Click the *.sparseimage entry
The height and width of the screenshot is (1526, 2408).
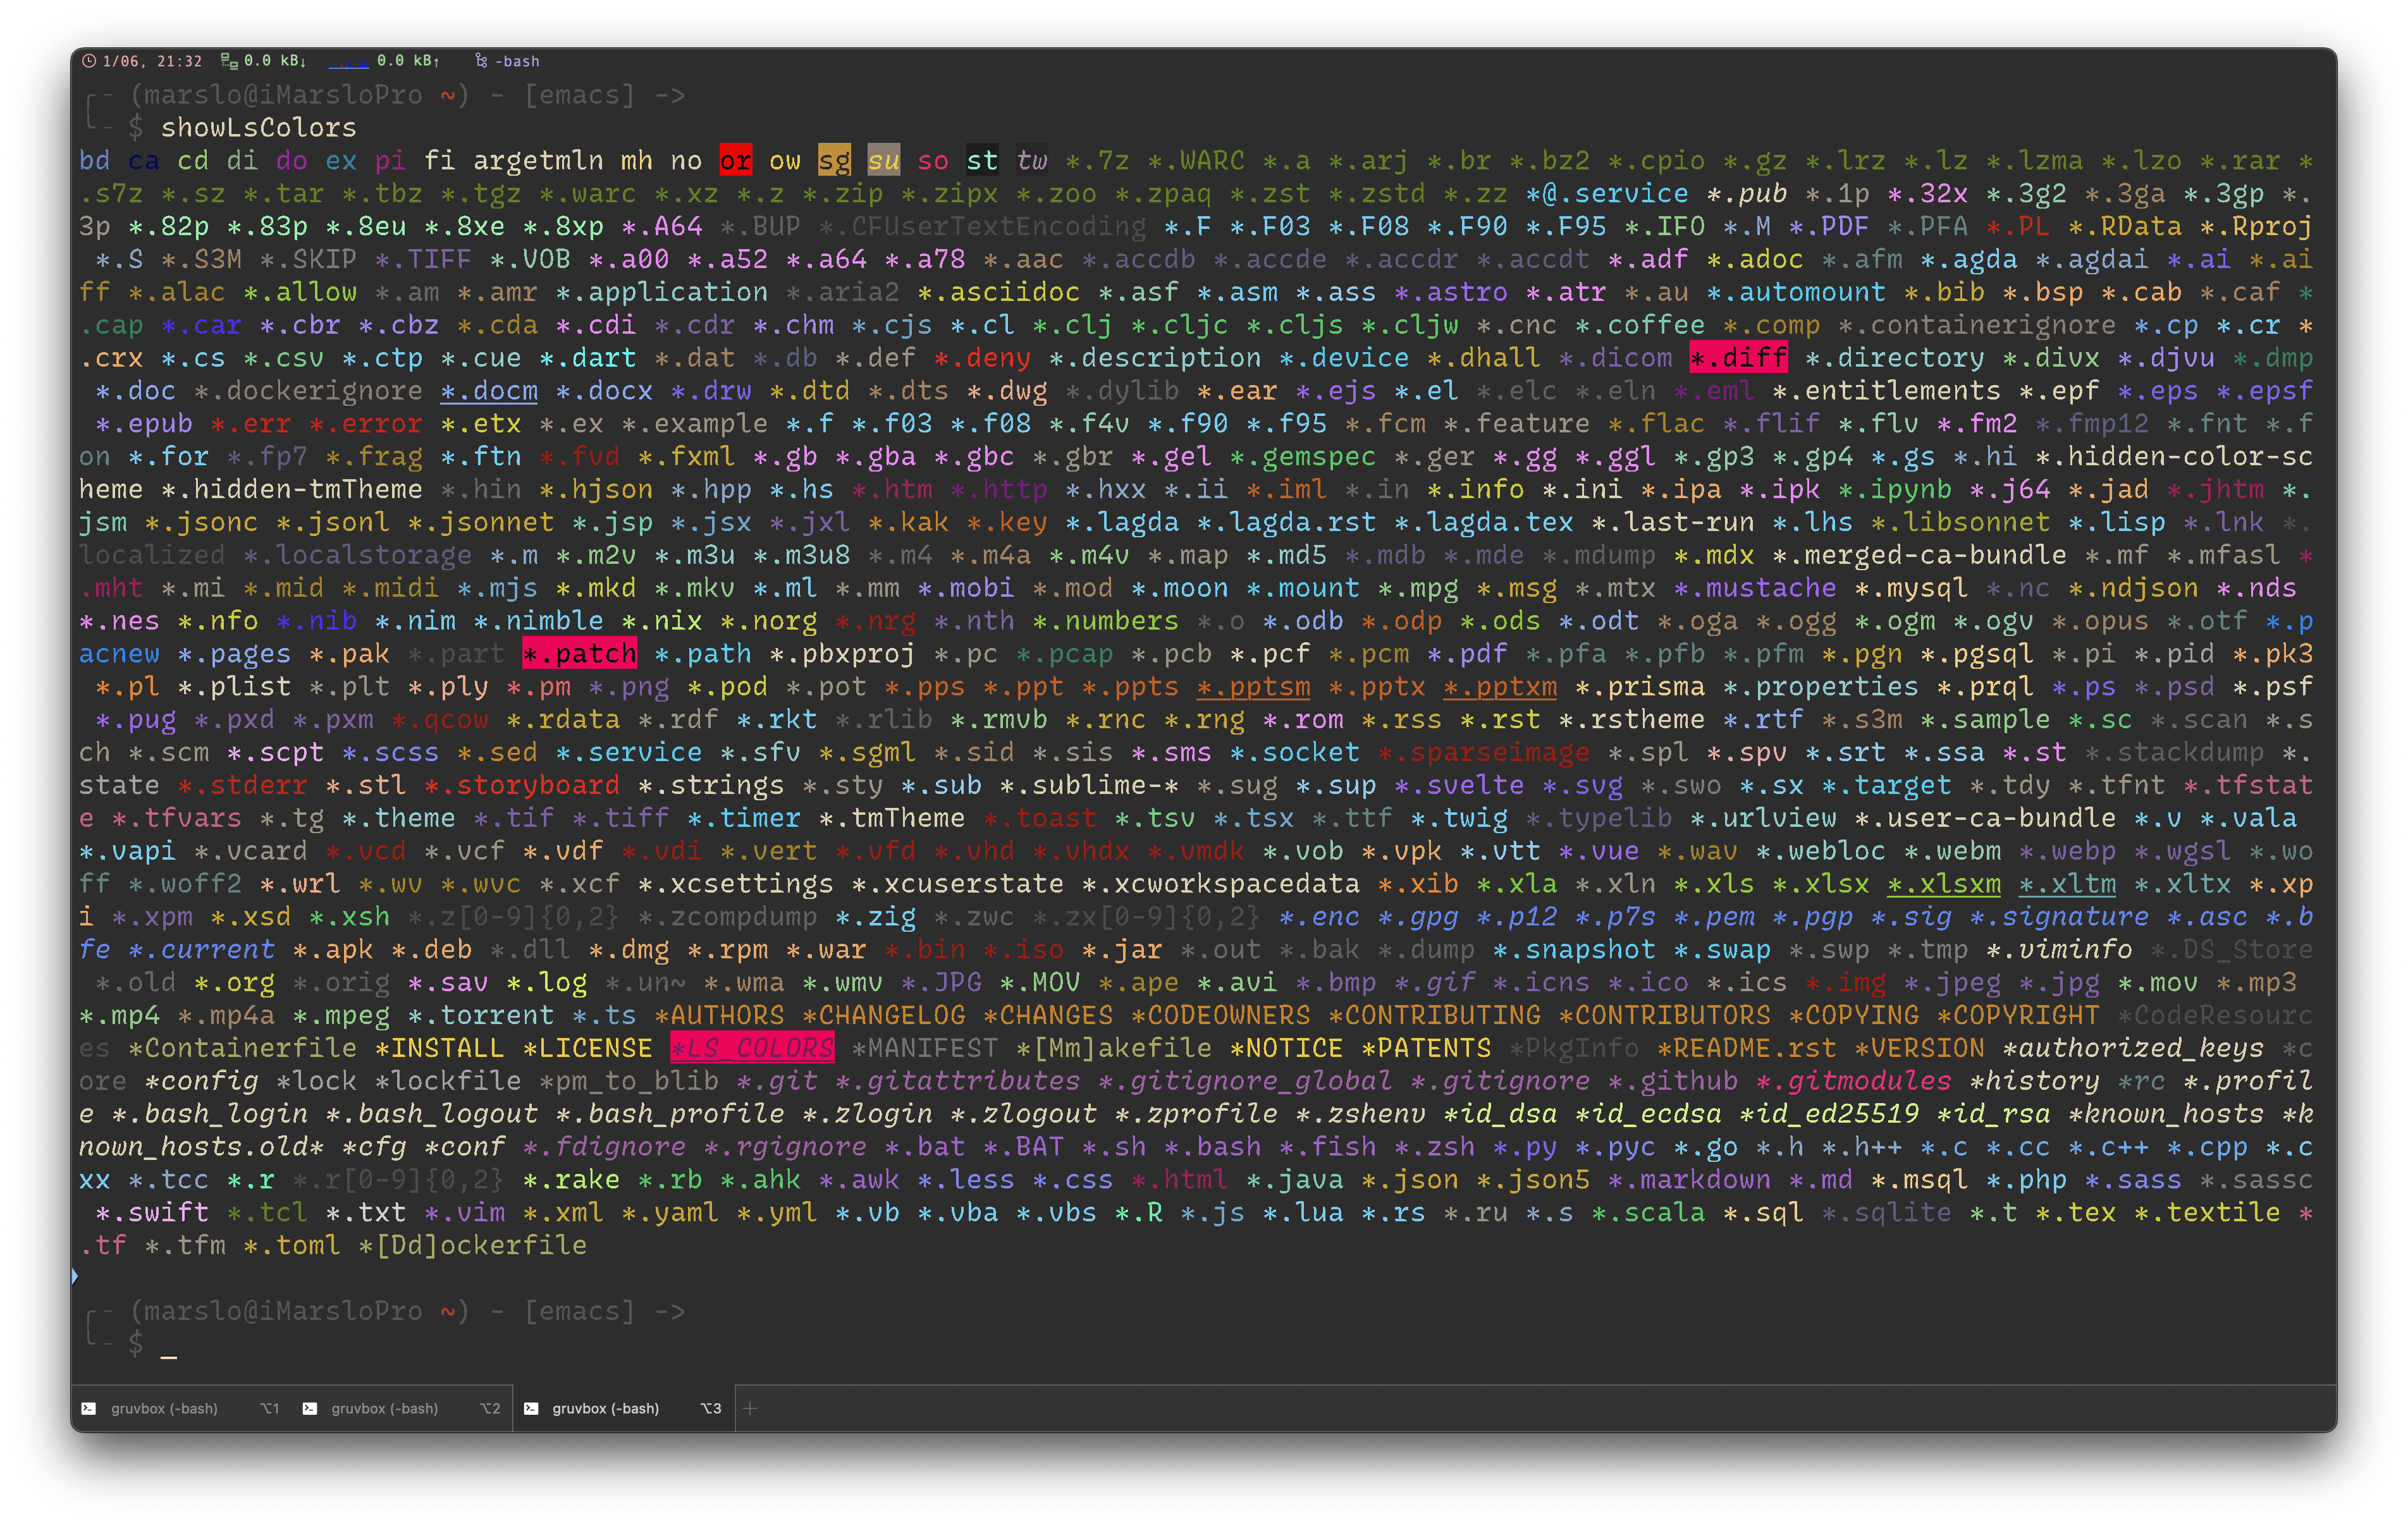(1484, 752)
